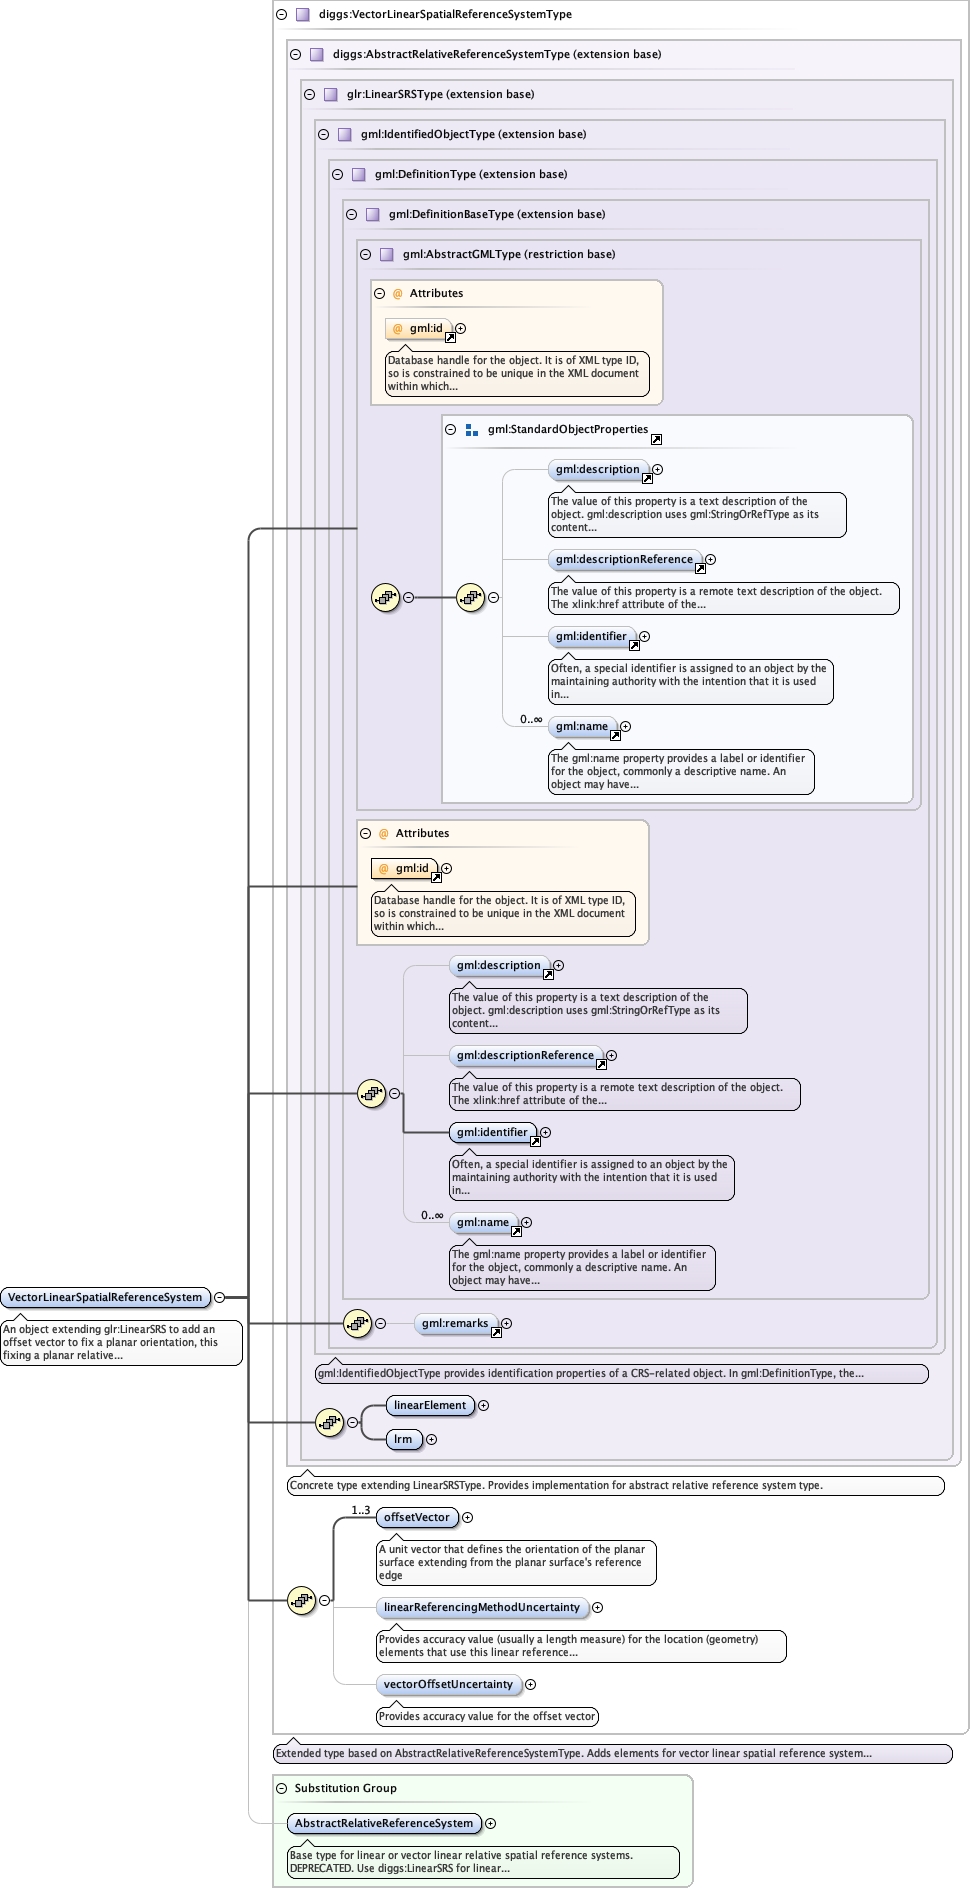The height and width of the screenshot is (1889, 971).
Task: Expand the offsetVector element
Action: coord(467,1517)
